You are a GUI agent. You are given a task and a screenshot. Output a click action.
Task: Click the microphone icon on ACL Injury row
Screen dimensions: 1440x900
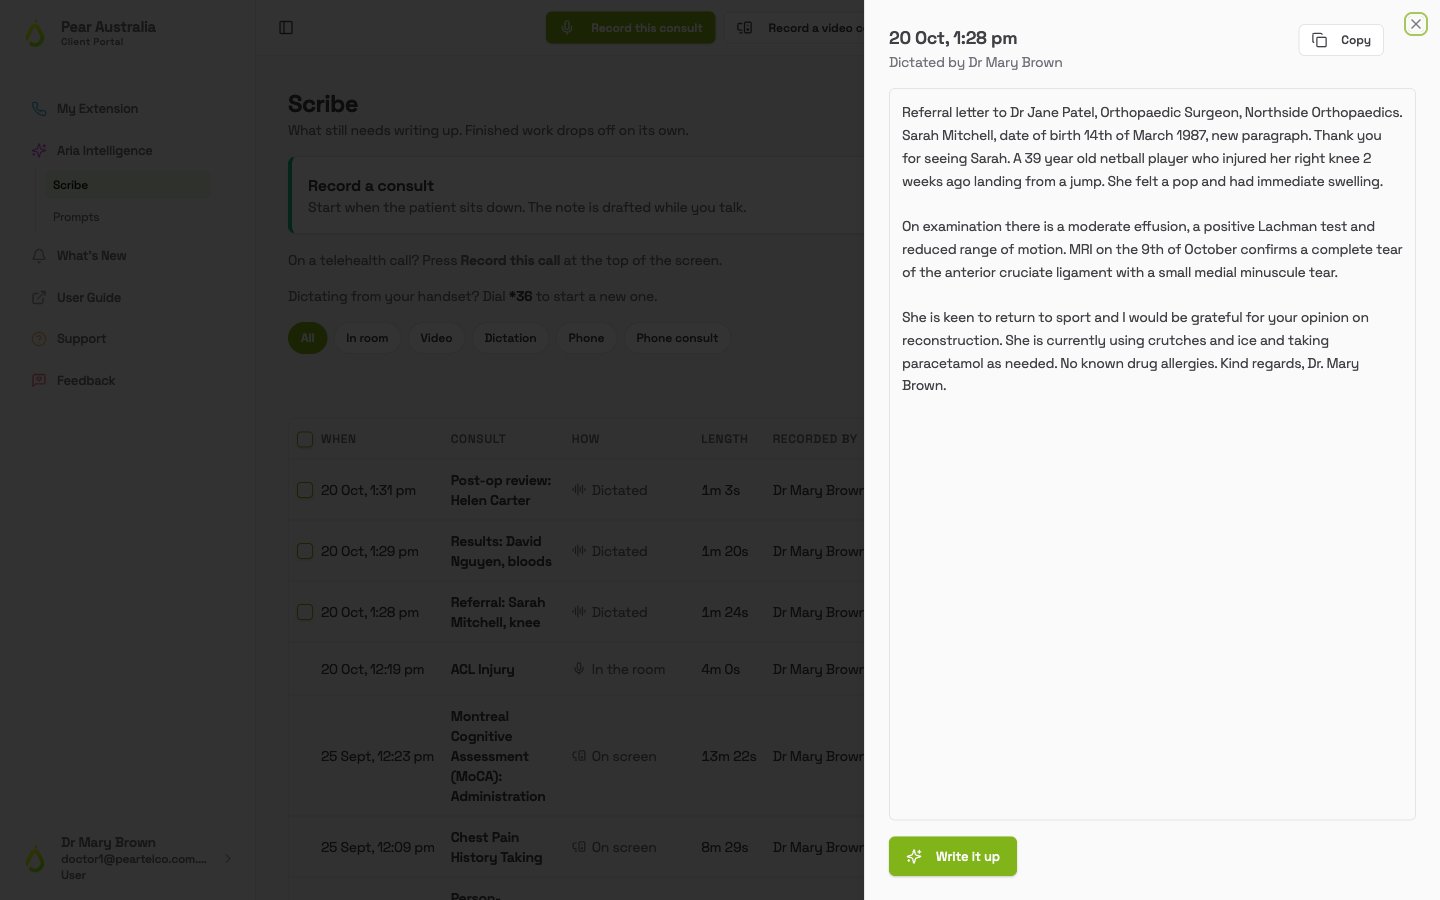[579, 669]
